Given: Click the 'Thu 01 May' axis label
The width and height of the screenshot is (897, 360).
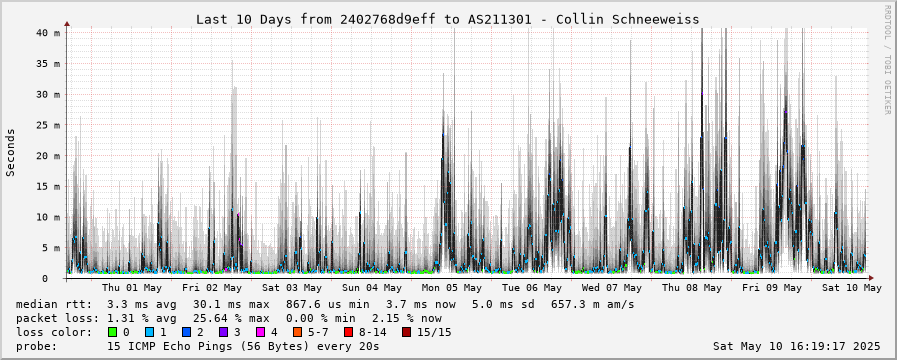Looking at the screenshot, I should 132,288.
